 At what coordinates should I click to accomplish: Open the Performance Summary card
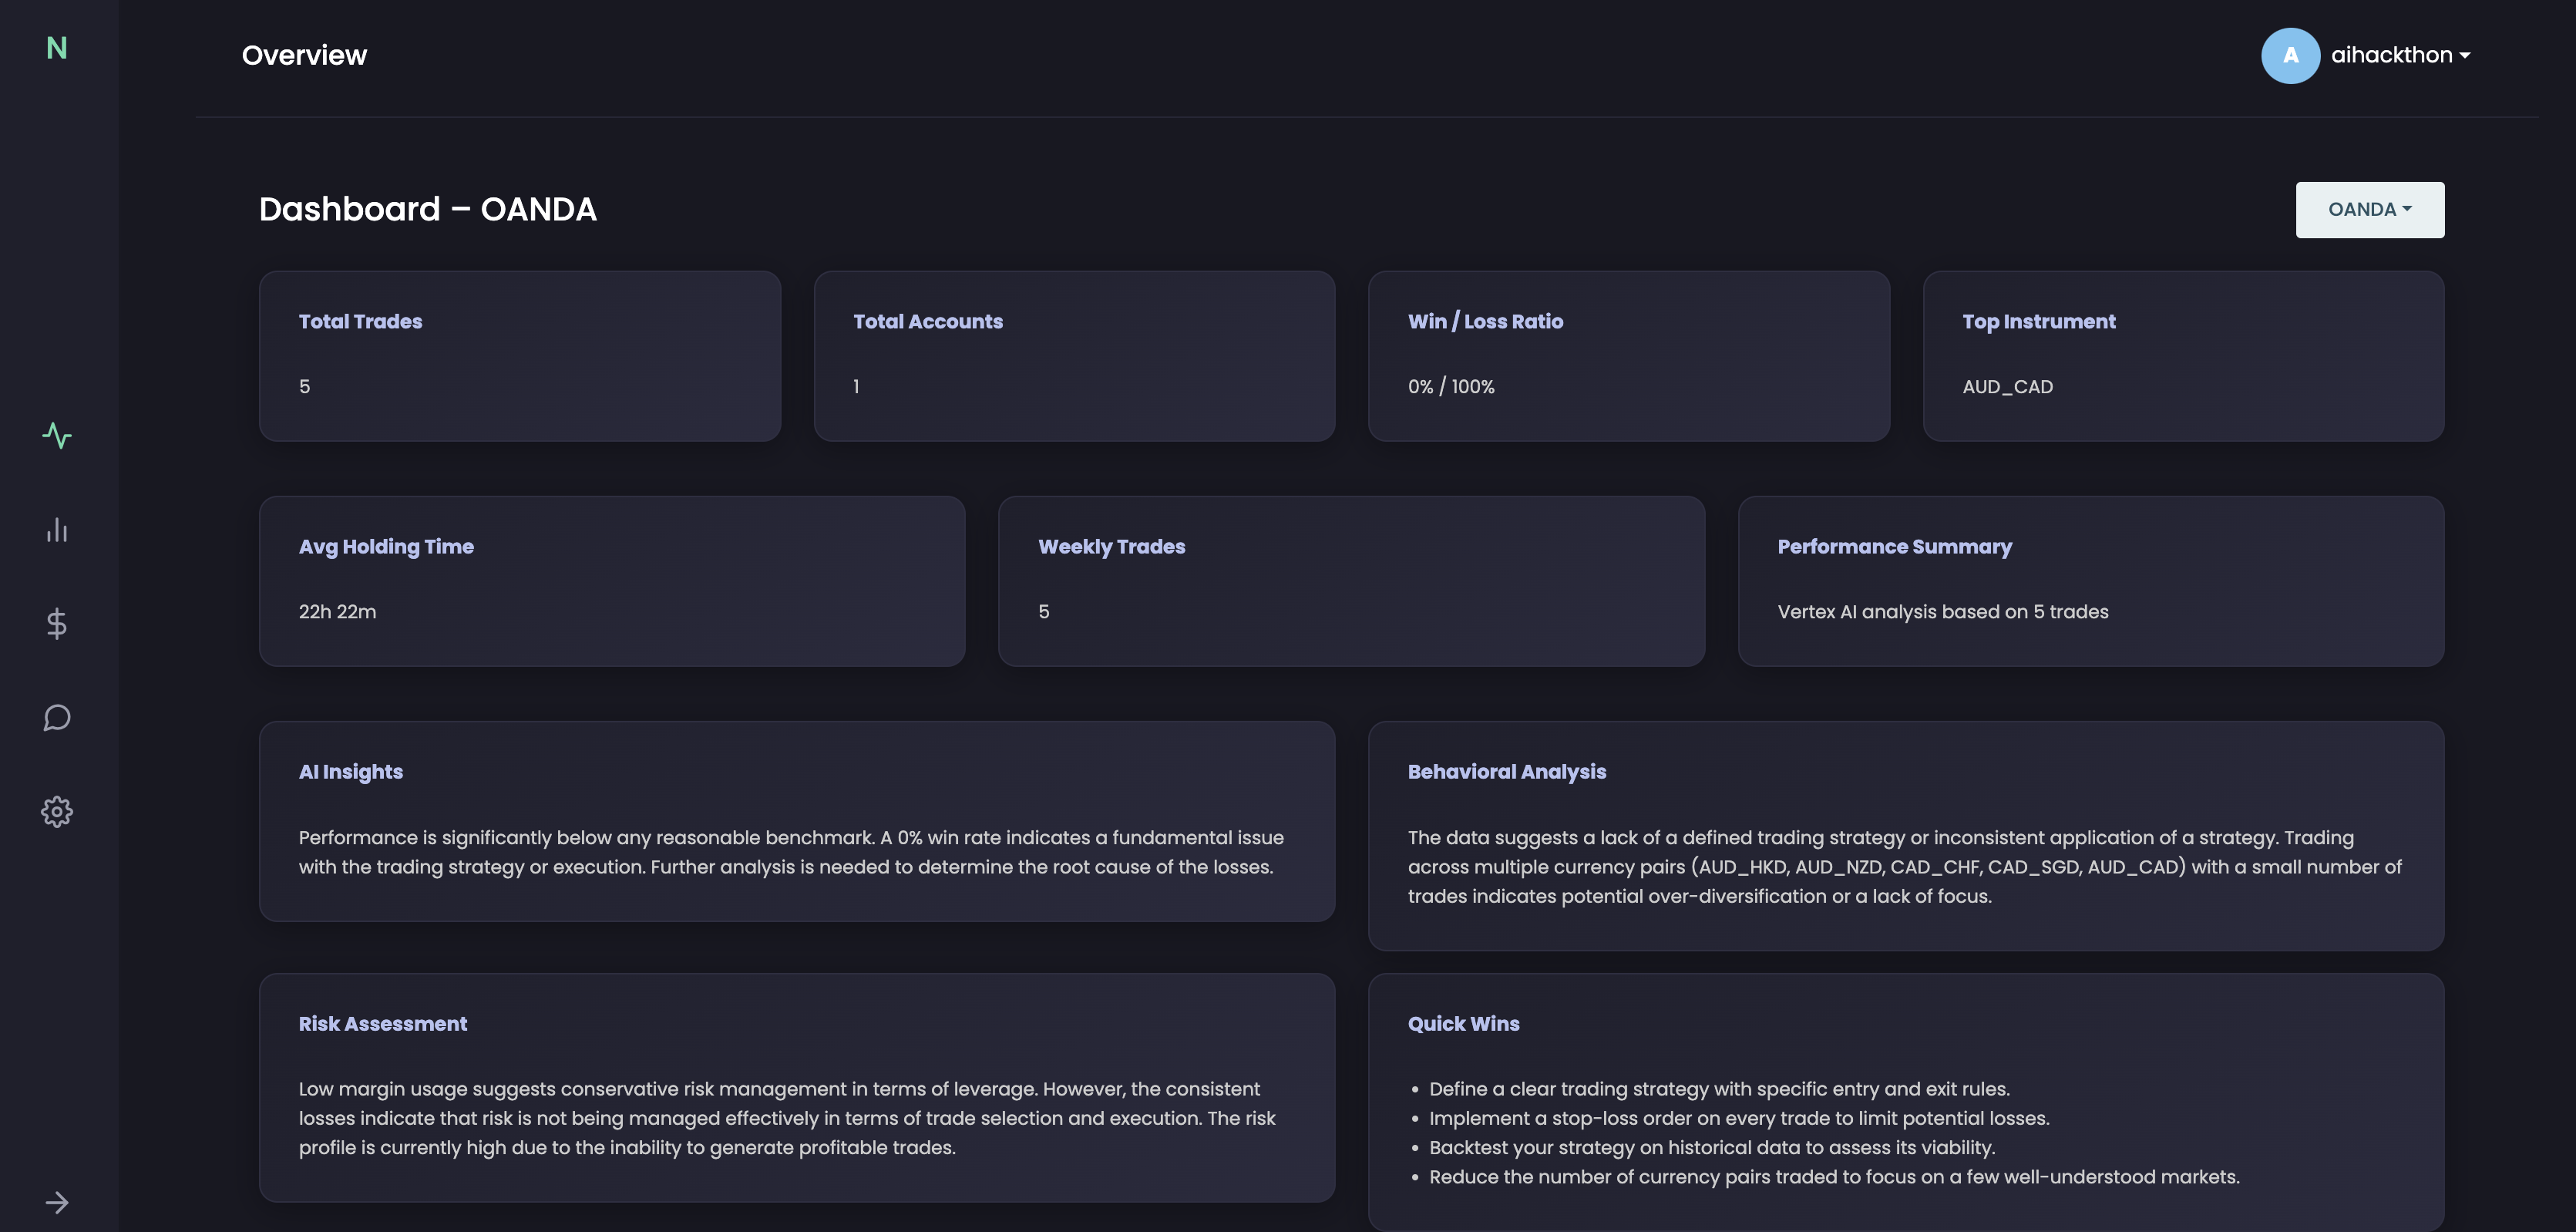2090,581
